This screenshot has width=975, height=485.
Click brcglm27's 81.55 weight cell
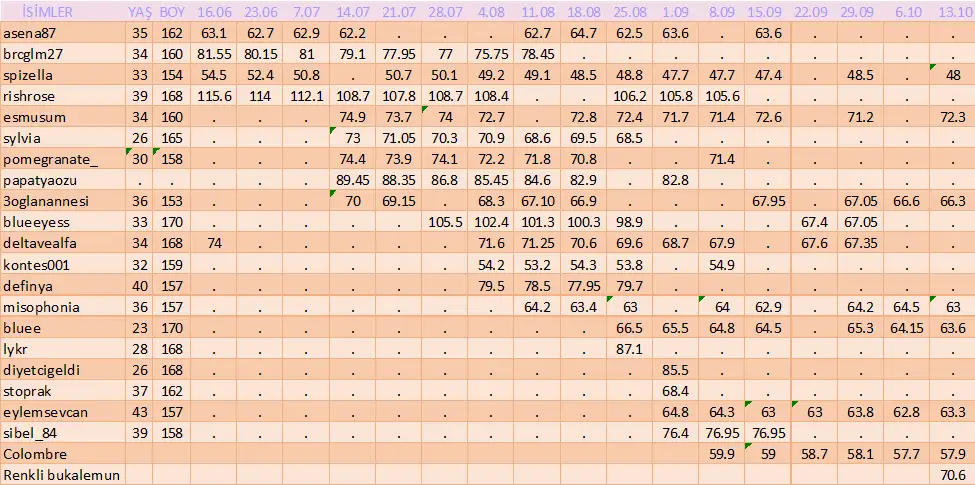pyautogui.click(x=215, y=53)
